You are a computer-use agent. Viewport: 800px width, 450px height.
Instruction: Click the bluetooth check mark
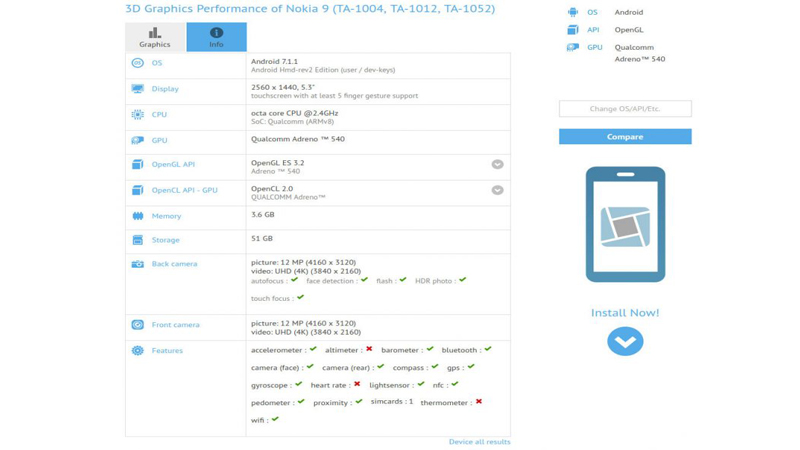pyautogui.click(x=488, y=349)
